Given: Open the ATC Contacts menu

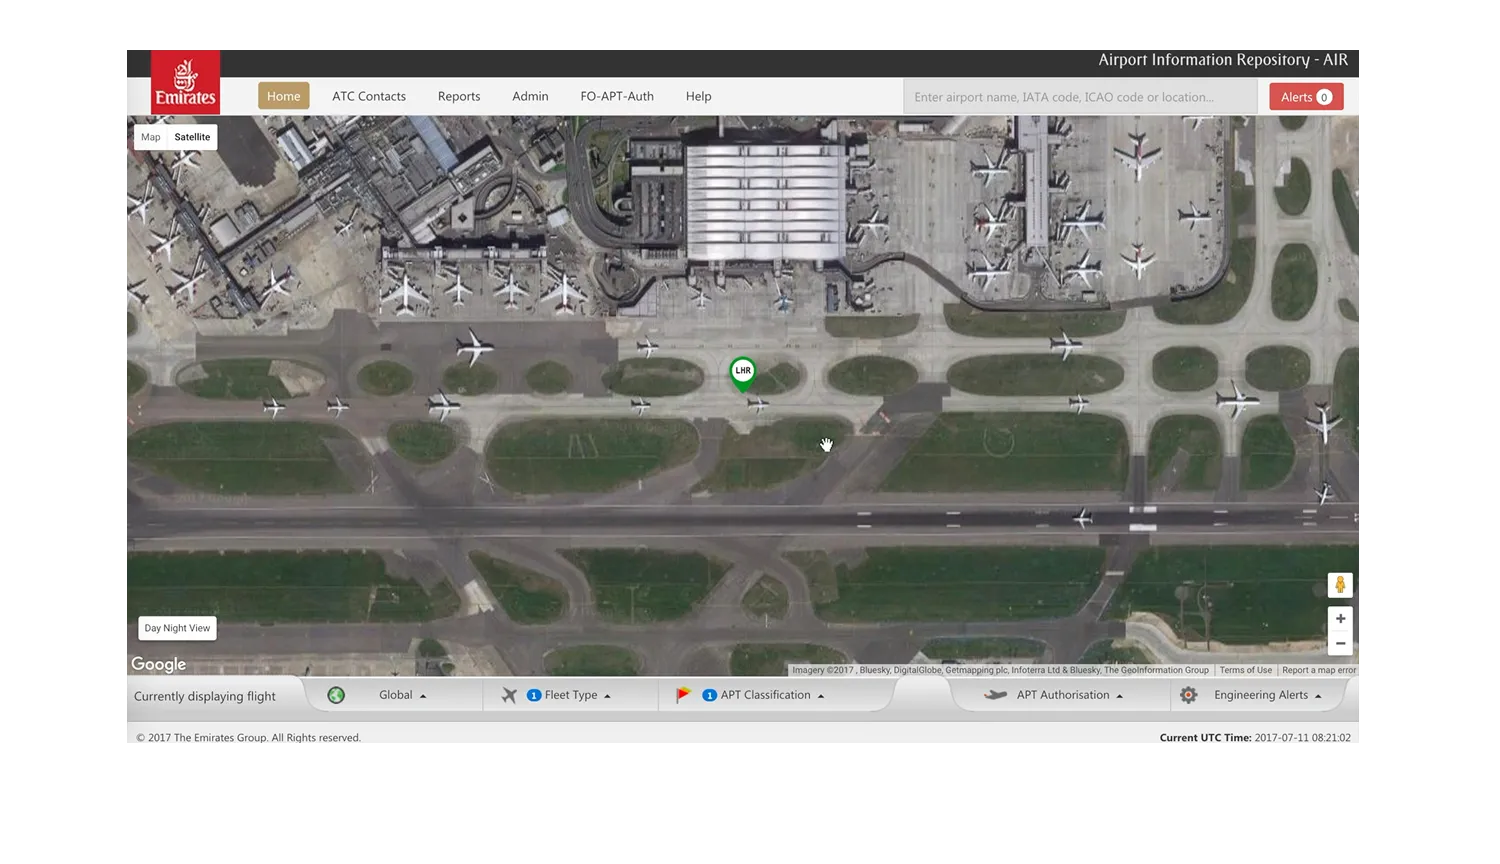Looking at the screenshot, I should pyautogui.click(x=369, y=96).
